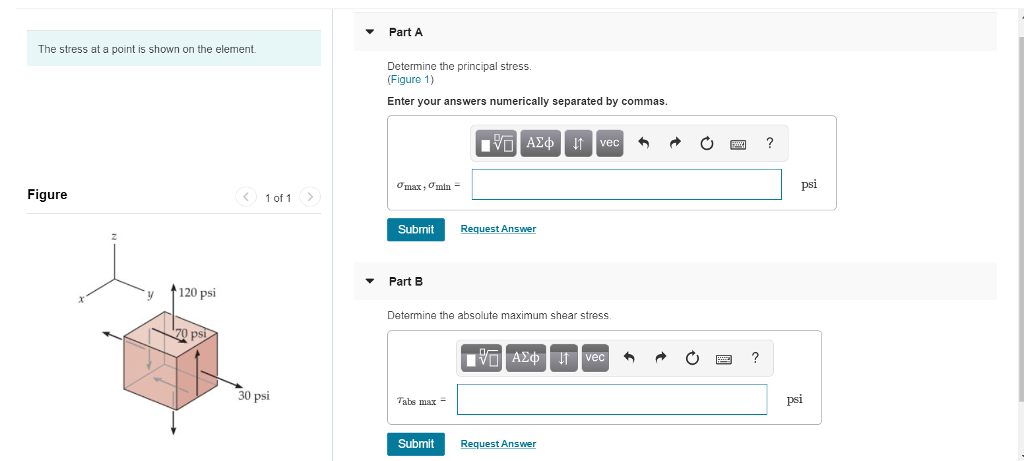This screenshot has height=461, width=1024.
Task: Request Answer for Part A
Action: click(x=498, y=229)
